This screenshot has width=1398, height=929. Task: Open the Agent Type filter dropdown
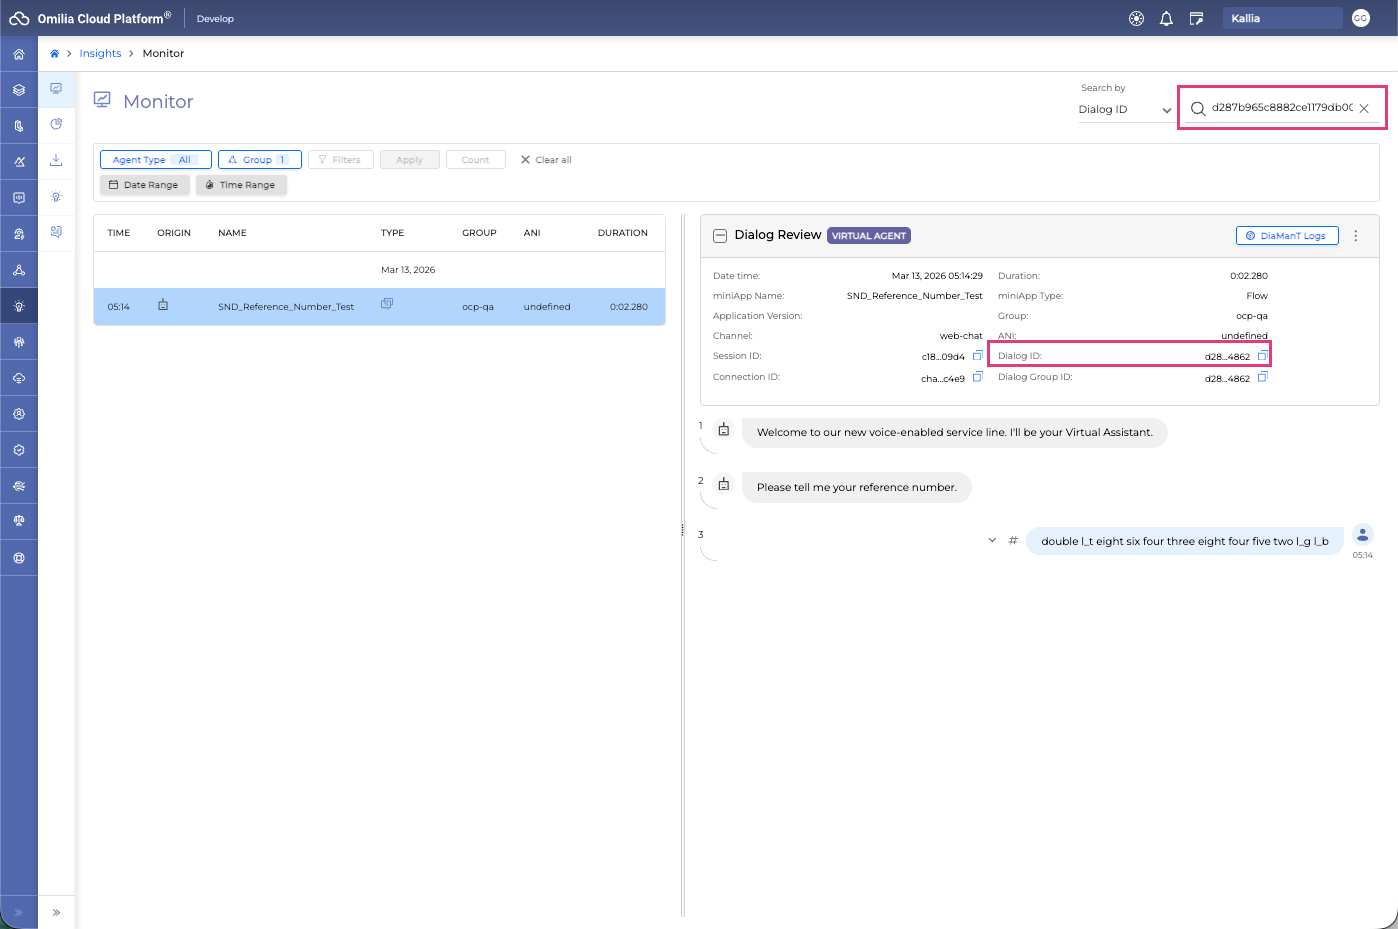click(155, 160)
